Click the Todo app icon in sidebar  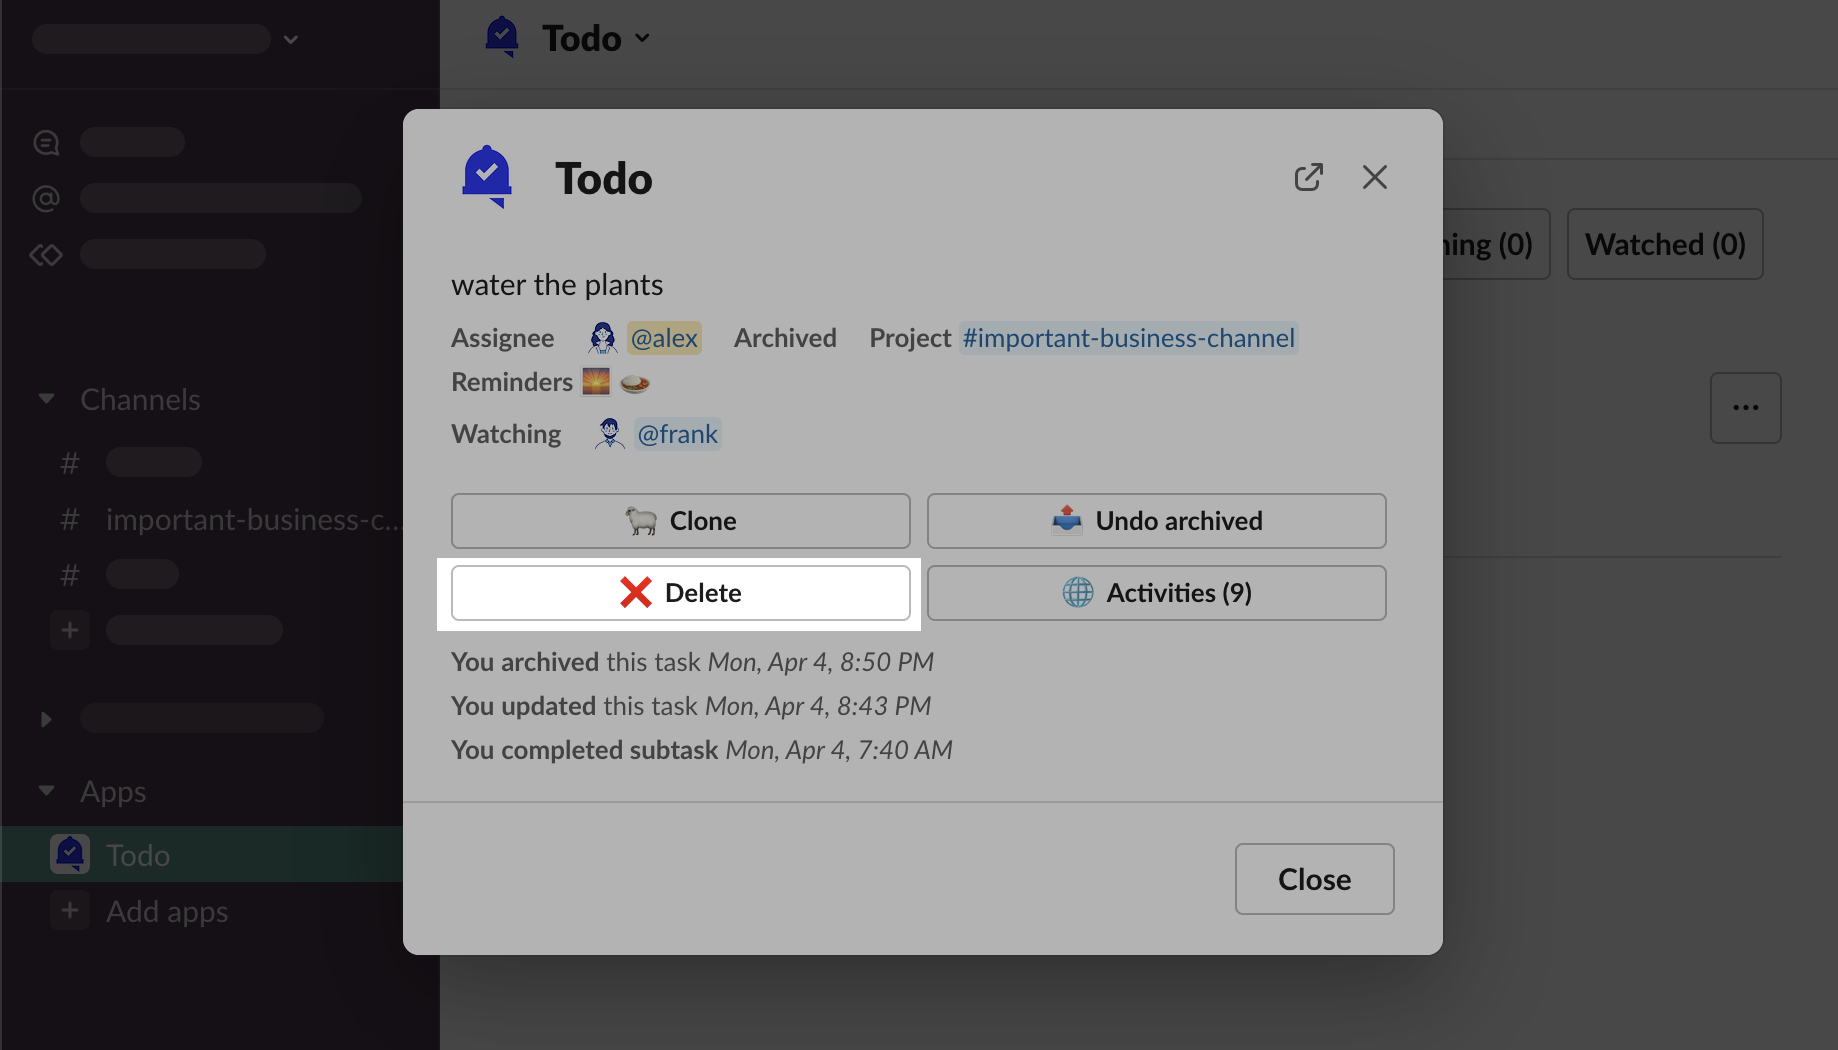click(x=70, y=855)
